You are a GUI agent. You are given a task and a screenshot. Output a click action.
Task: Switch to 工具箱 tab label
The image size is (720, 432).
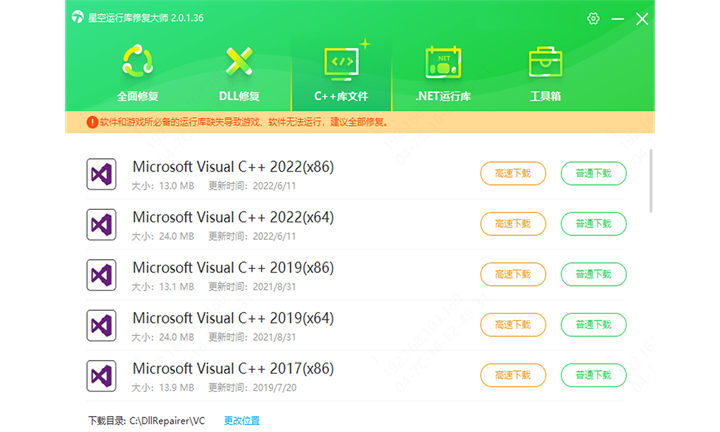click(545, 96)
